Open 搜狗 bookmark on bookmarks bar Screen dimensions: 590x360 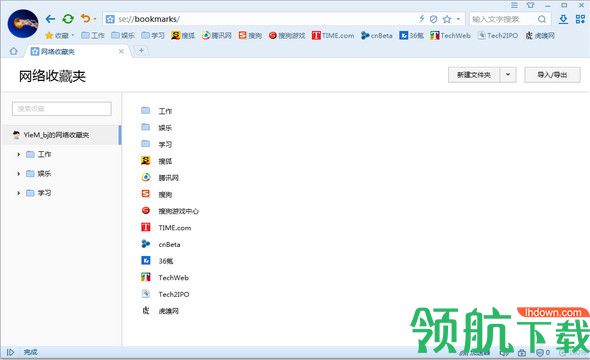[x=250, y=35]
